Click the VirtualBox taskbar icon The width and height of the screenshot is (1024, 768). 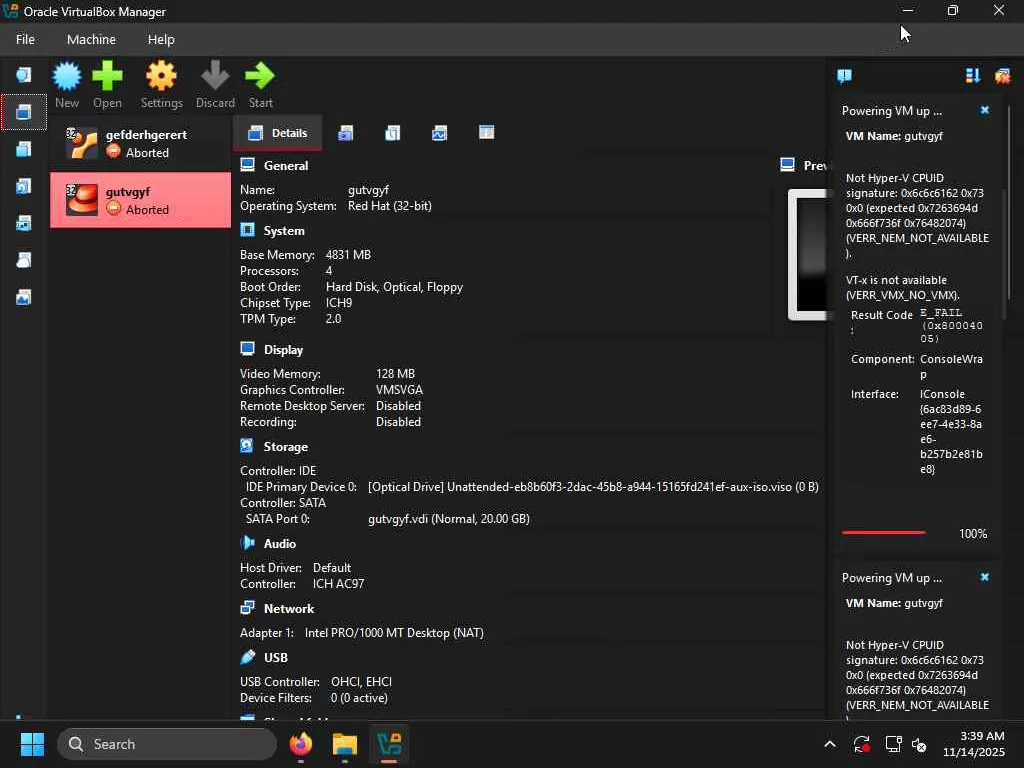pyautogui.click(x=389, y=744)
